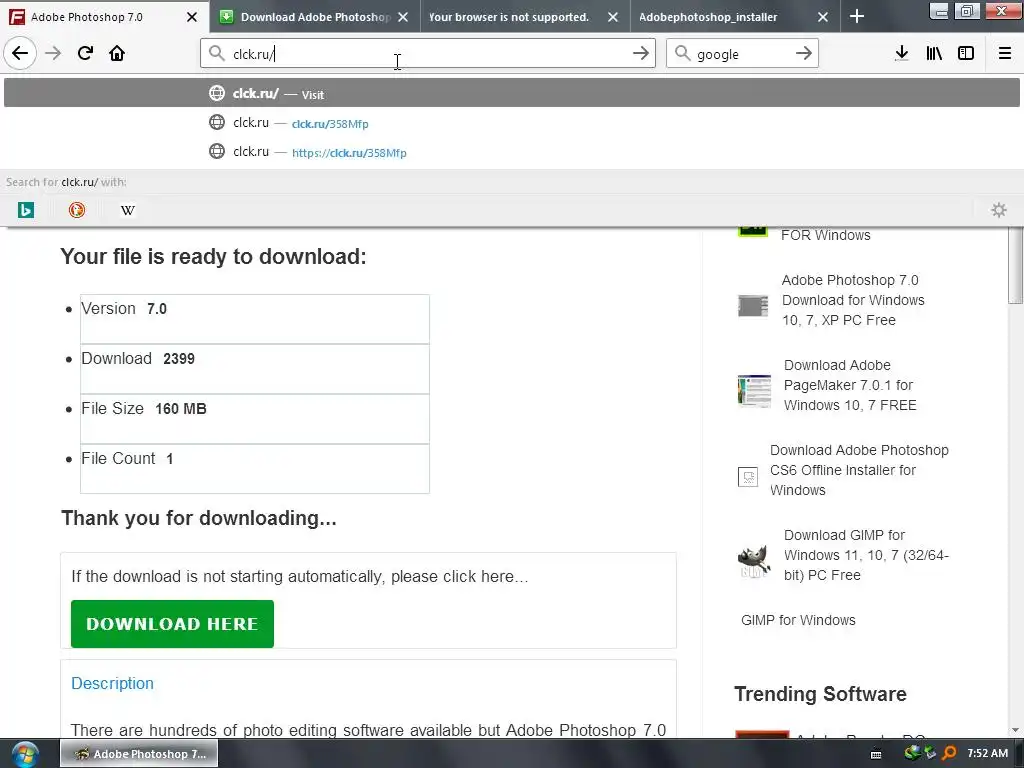
Task: Toggle the sidebar view icon
Action: (x=966, y=54)
